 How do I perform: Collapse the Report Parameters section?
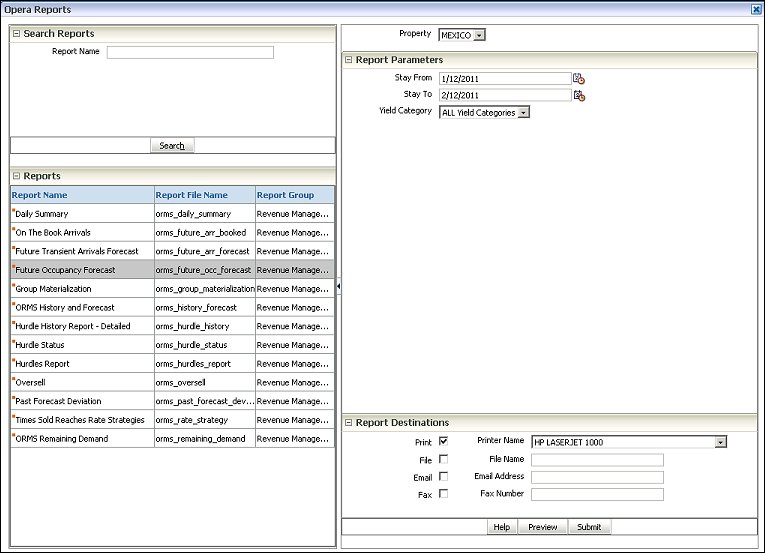click(348, 60)
